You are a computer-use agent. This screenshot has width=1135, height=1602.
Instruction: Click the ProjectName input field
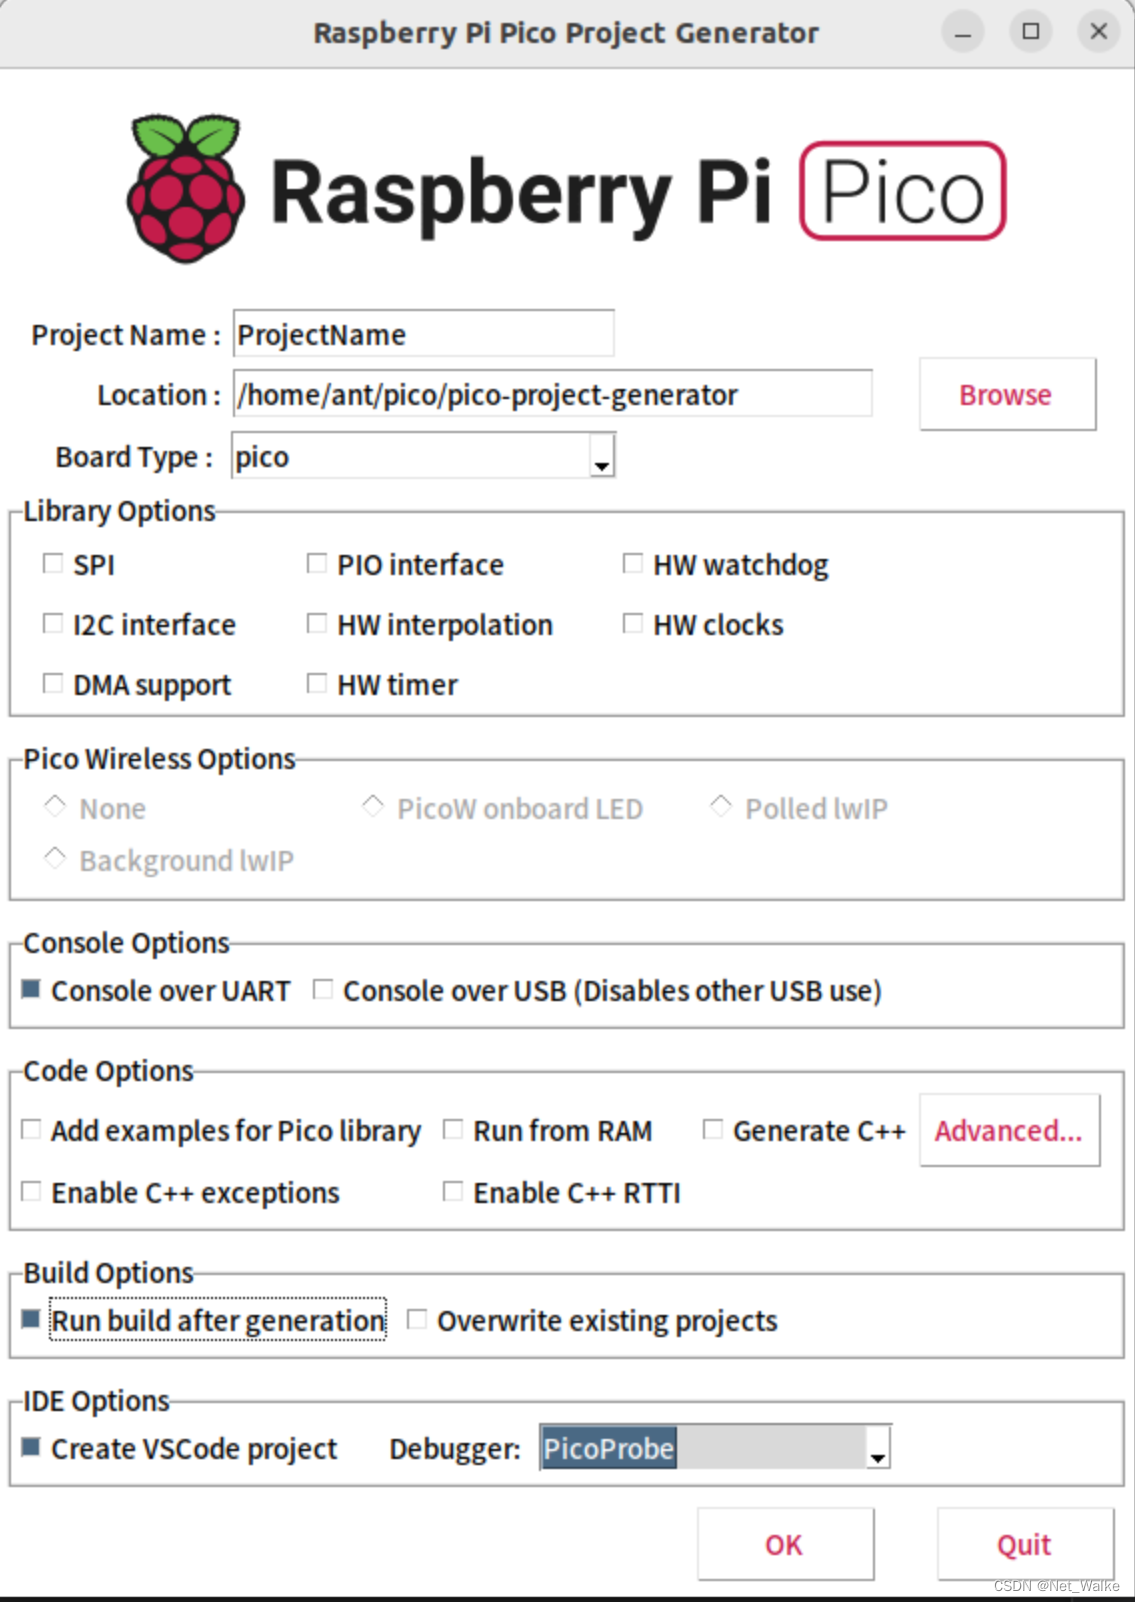pos(422,334)
